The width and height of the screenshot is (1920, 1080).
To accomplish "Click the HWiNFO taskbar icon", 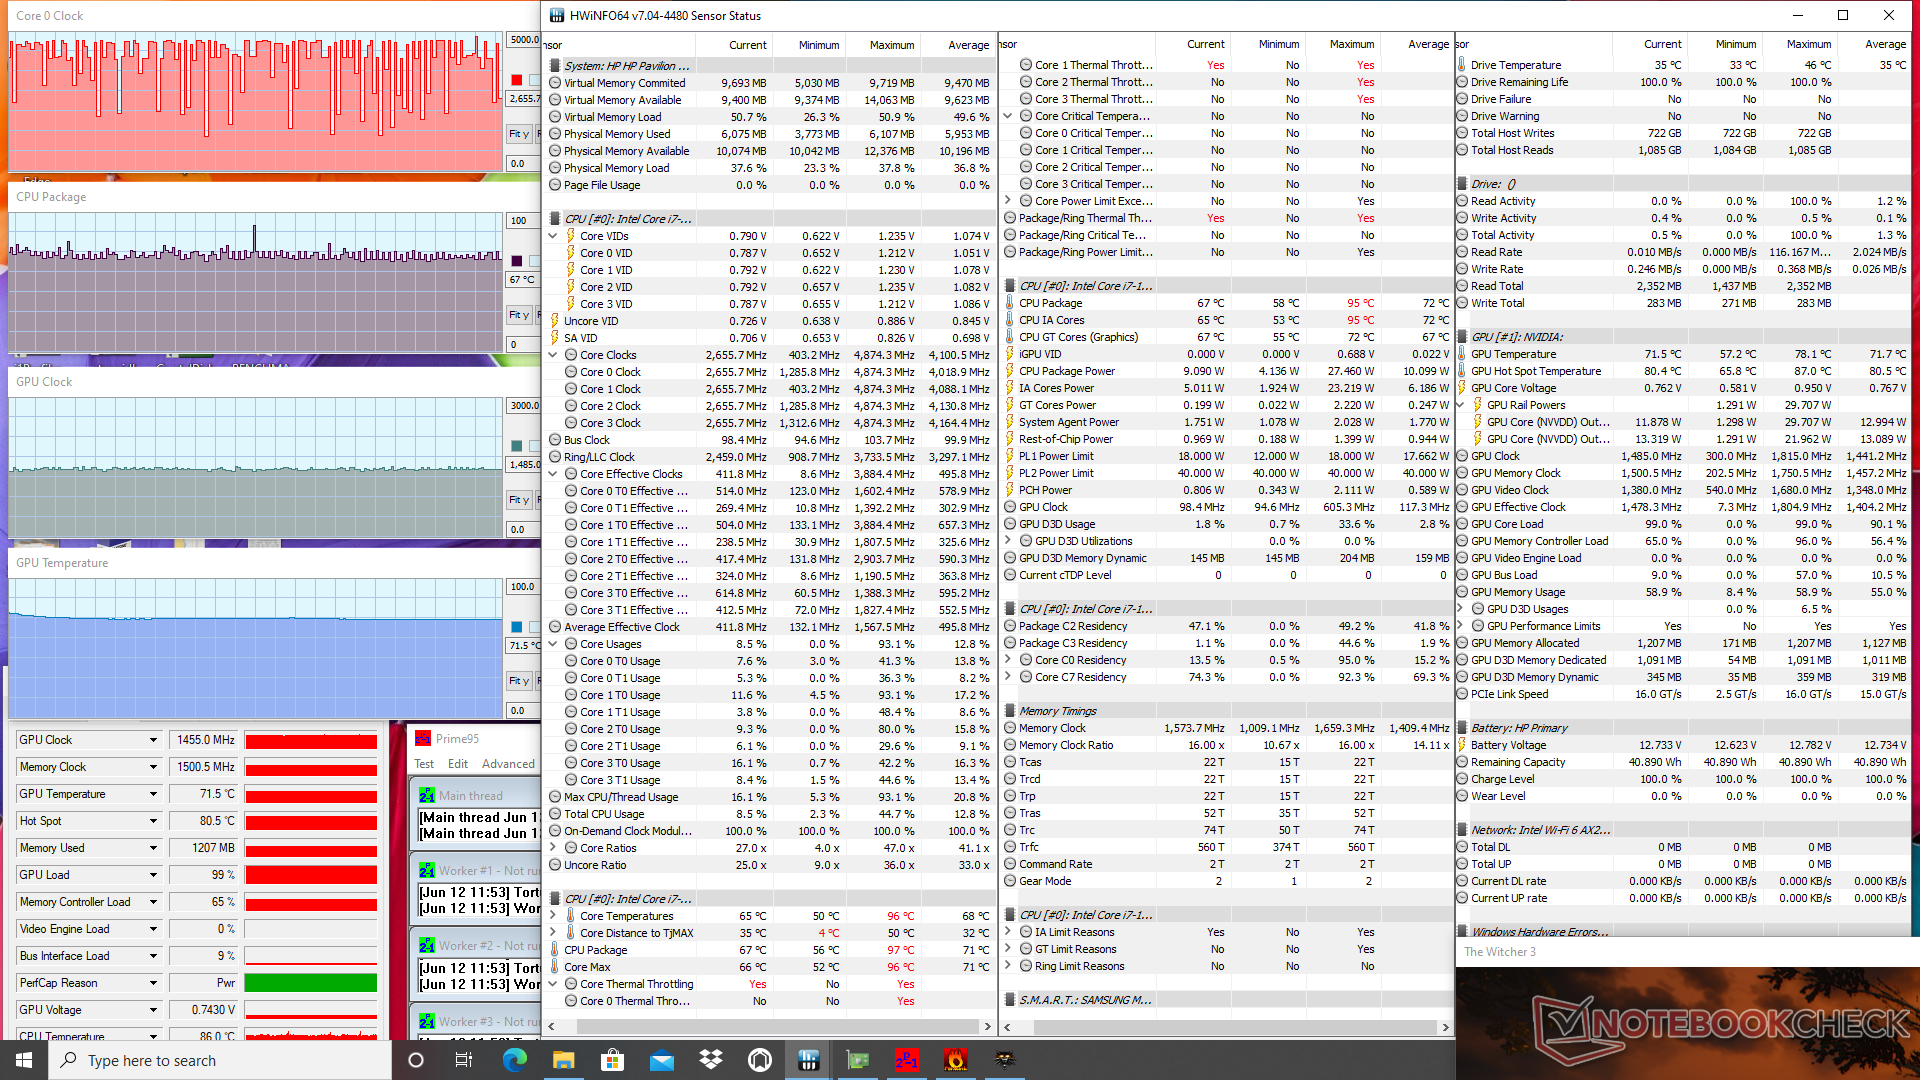I will 809,1060.
